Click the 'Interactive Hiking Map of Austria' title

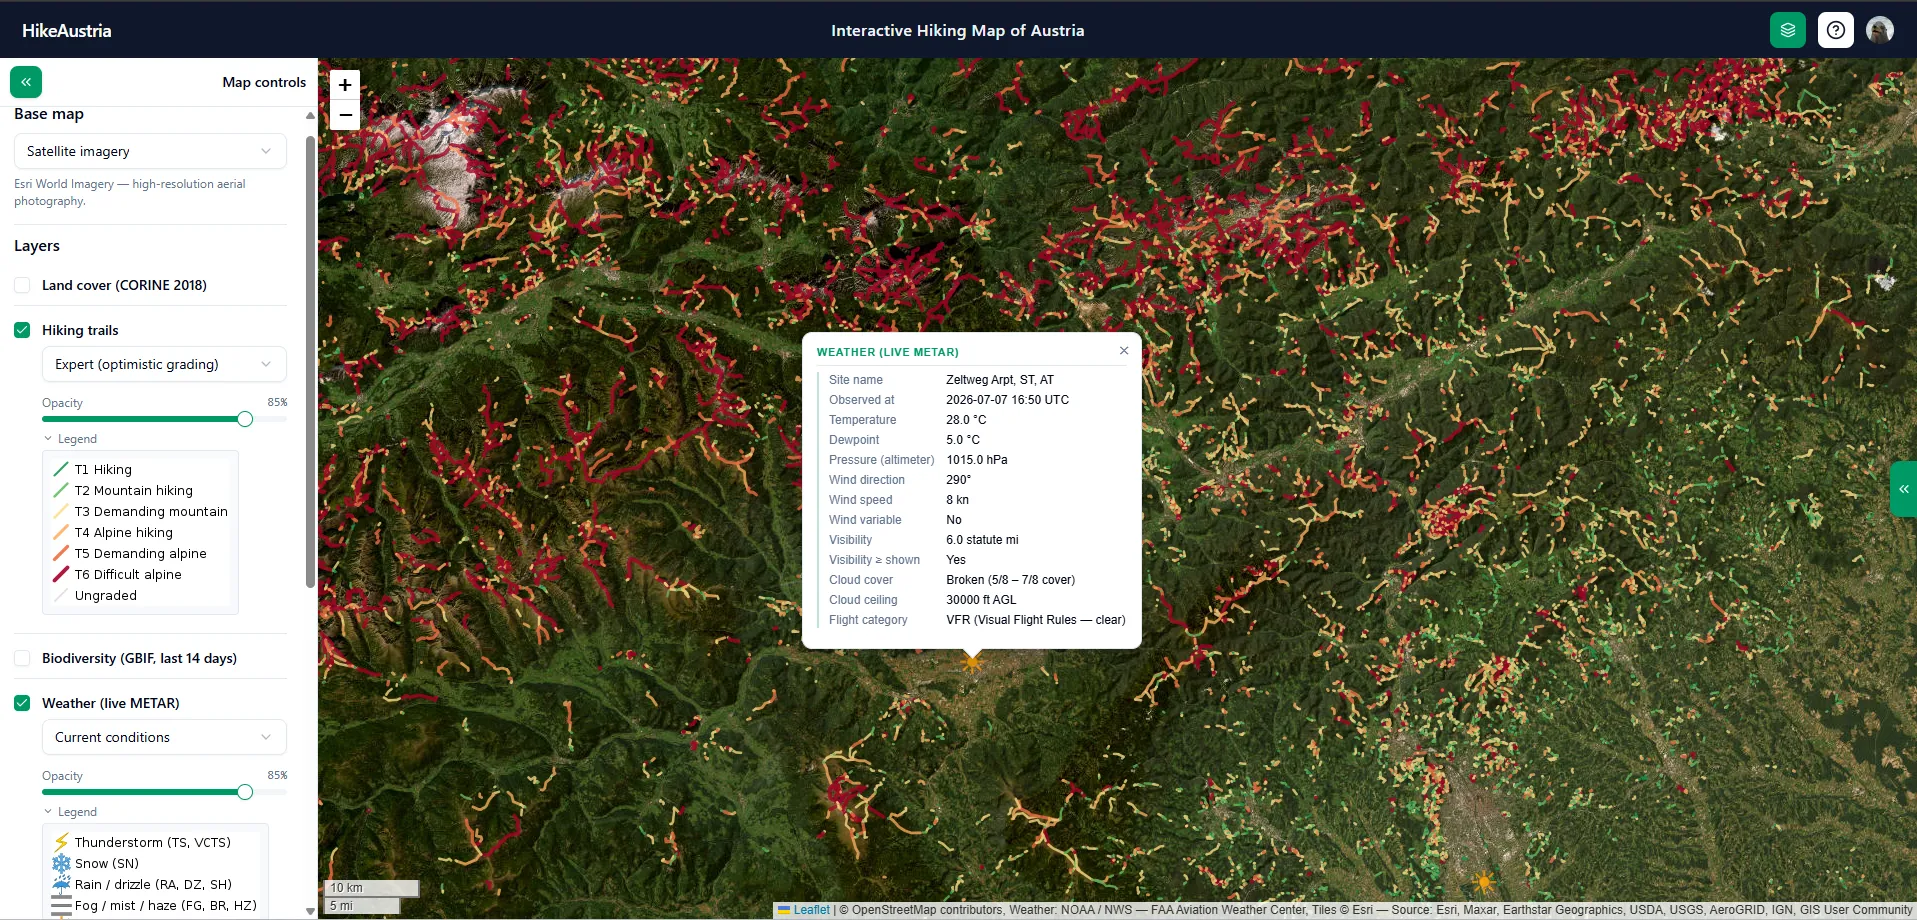[x=958, y=31]
